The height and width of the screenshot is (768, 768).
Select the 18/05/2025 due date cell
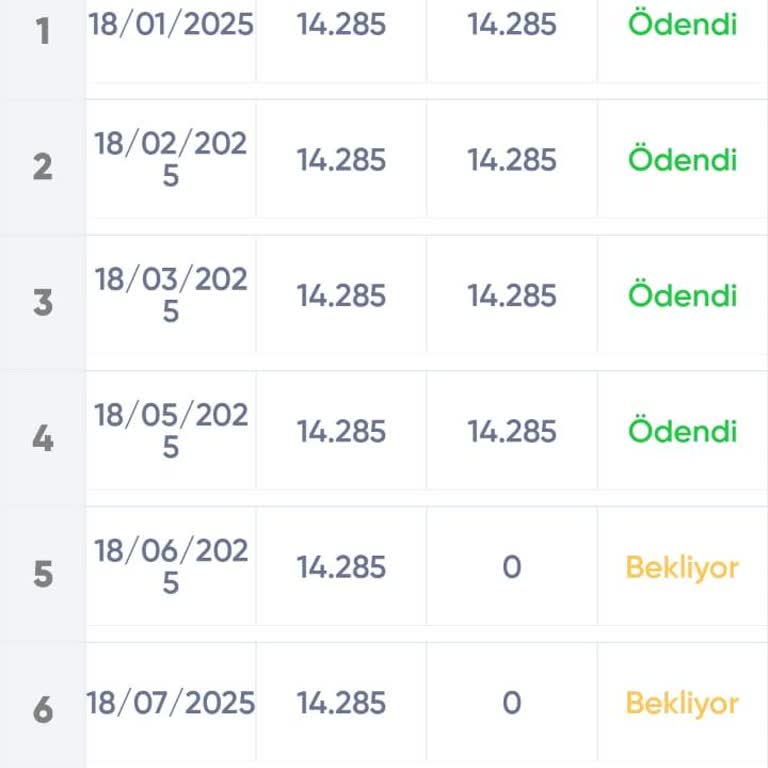click(171, 431)
